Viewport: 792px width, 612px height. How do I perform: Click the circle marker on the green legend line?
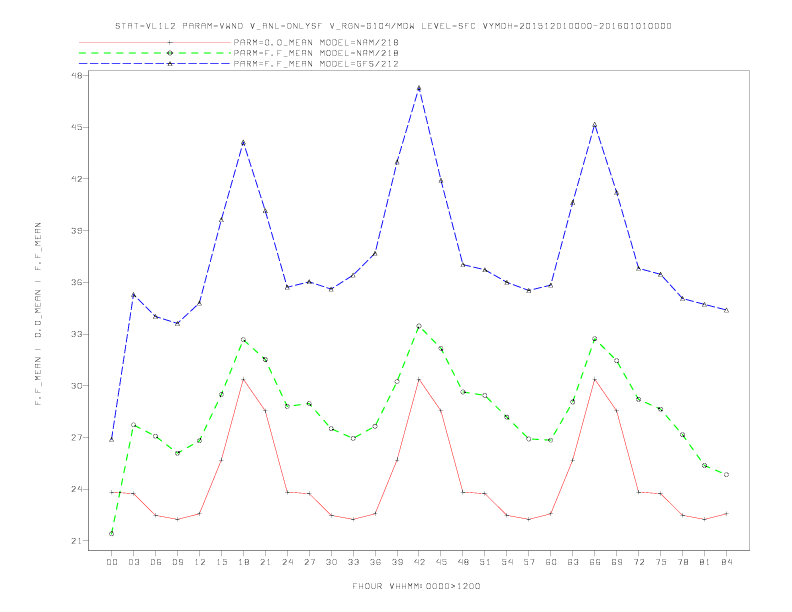(170, 53)
